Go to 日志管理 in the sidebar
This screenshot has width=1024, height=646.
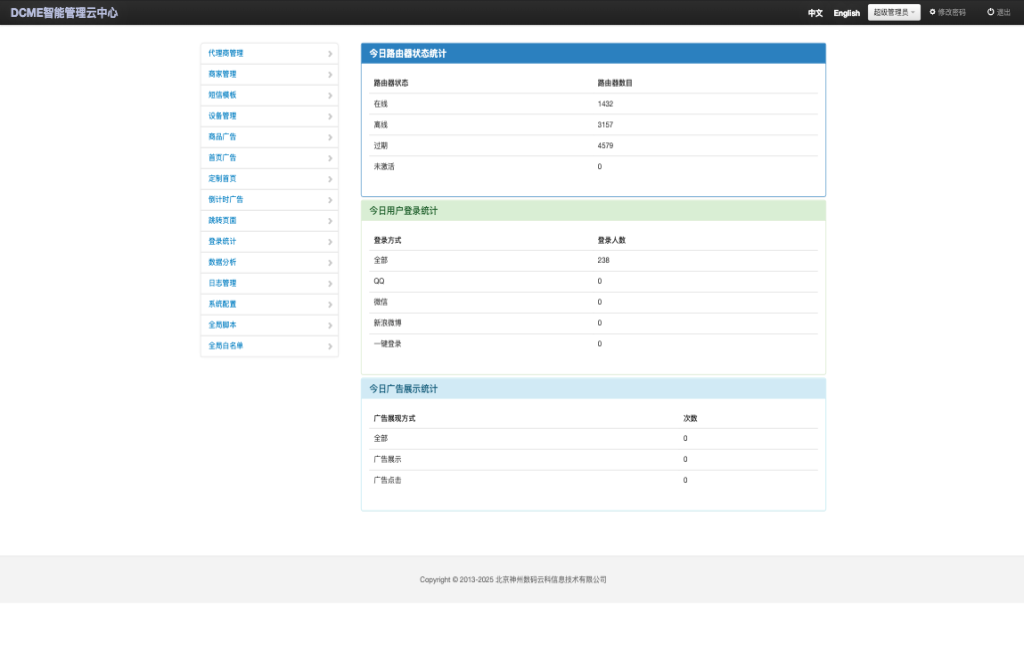pyautogui.click(x=222, y=283)
